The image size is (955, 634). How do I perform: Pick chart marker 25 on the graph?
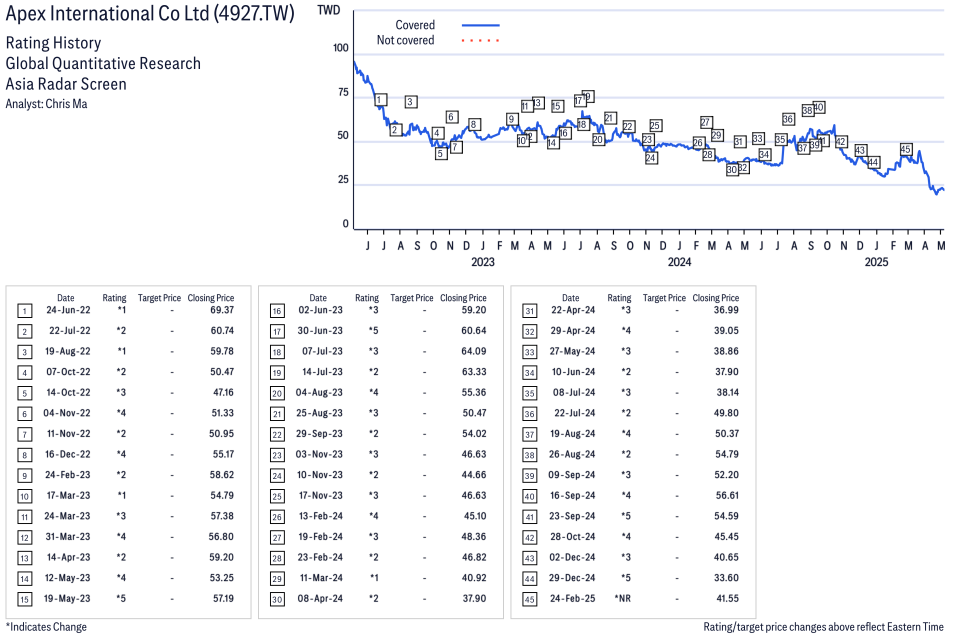point(655,125)
